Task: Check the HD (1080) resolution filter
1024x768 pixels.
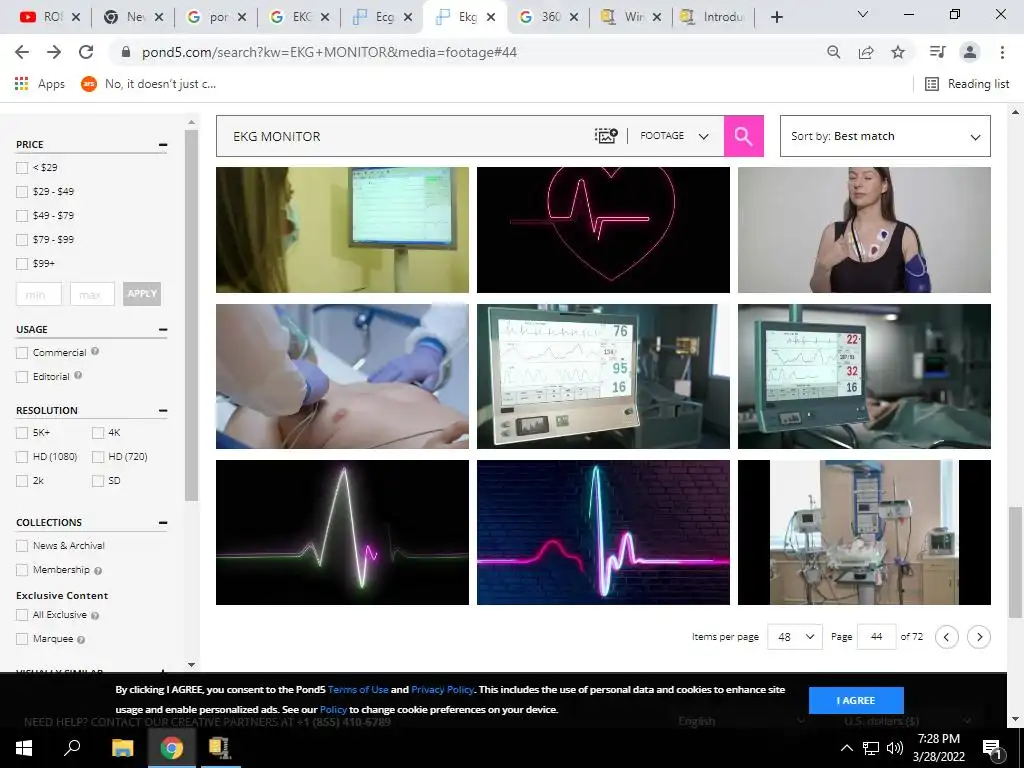Action: click(22, 457)
